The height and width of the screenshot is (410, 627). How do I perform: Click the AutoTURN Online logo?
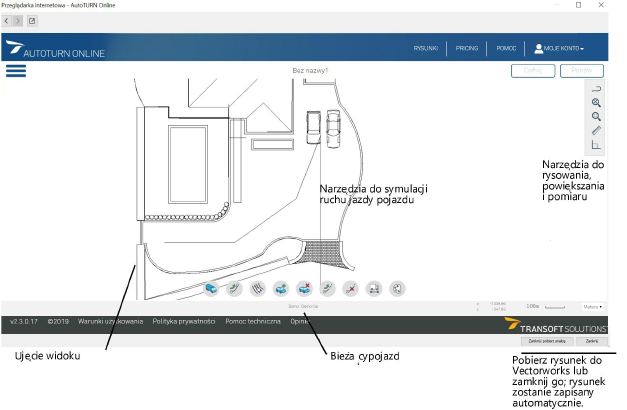pos(56,49)
